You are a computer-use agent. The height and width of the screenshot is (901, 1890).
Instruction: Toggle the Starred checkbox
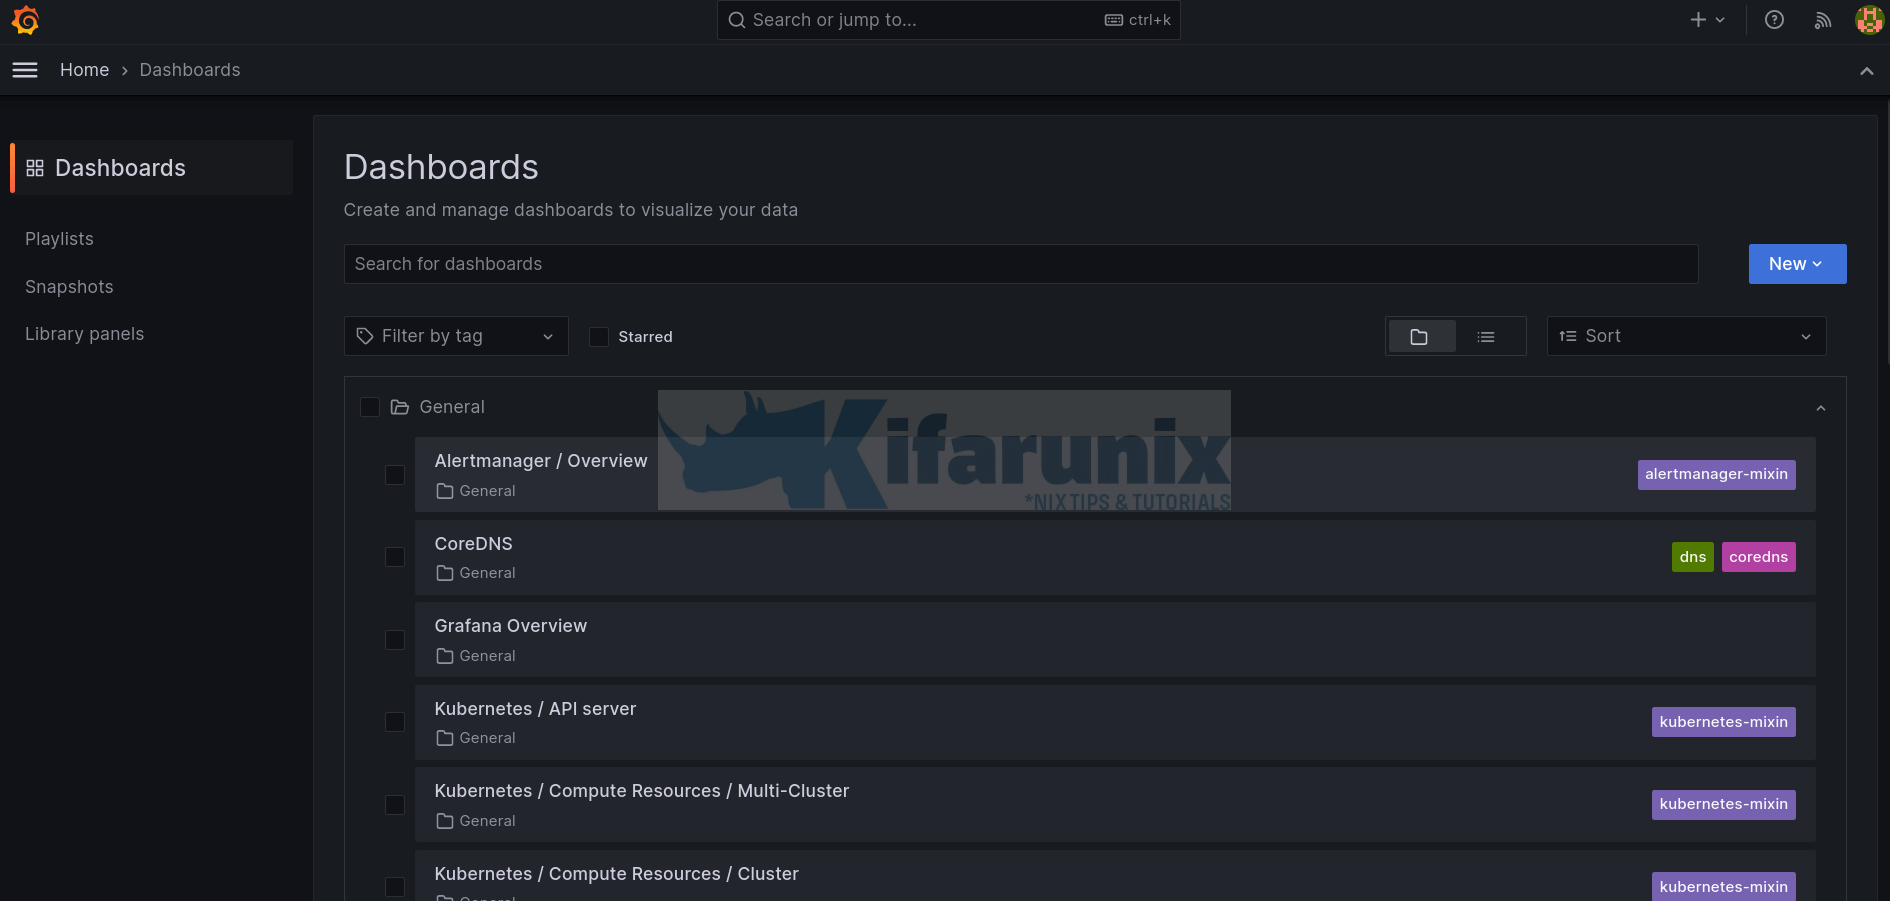coord(599,337)
